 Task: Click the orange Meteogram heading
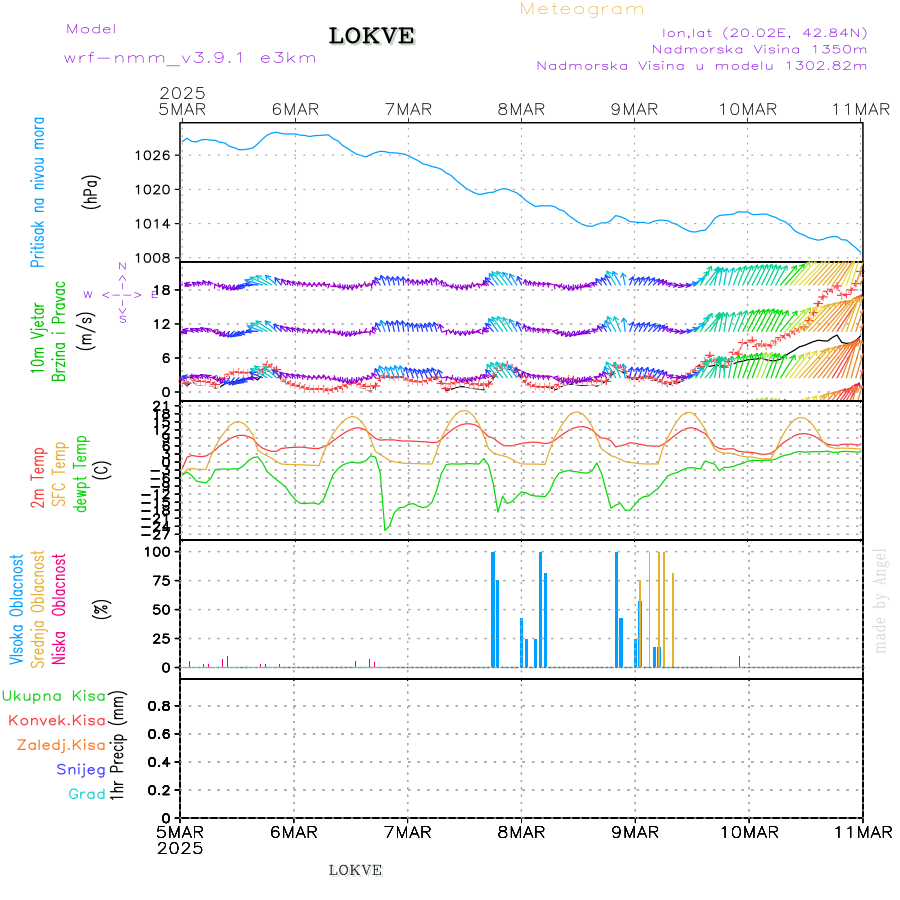(x=582, y=9)
